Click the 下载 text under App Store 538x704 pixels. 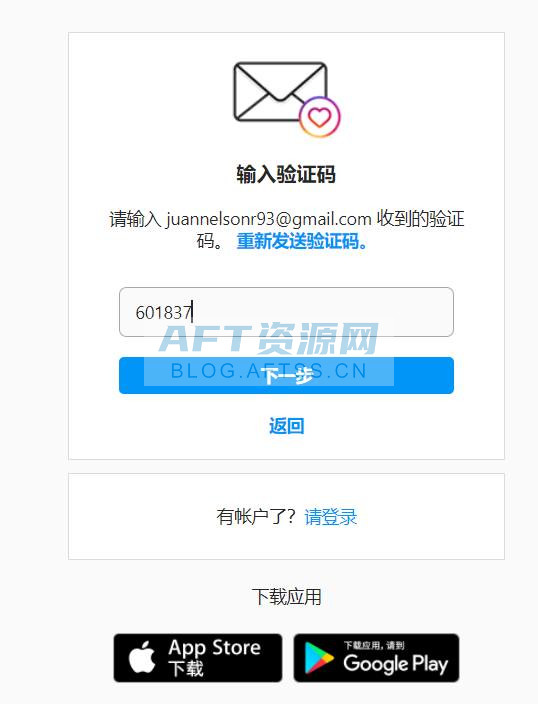tap(186, 668)
